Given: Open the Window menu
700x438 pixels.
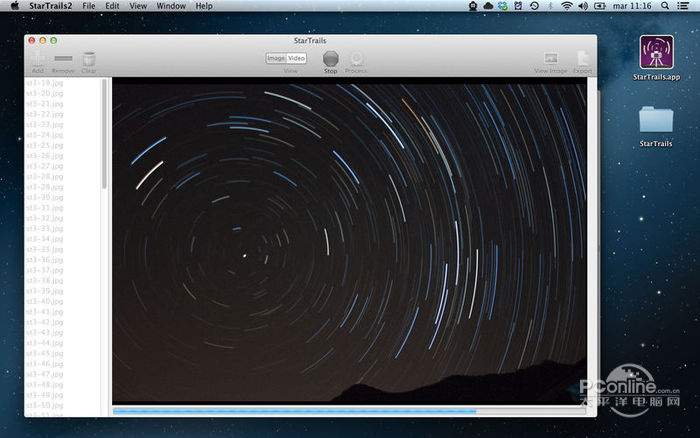Looking at the screenshot, I should coord(171,6).
